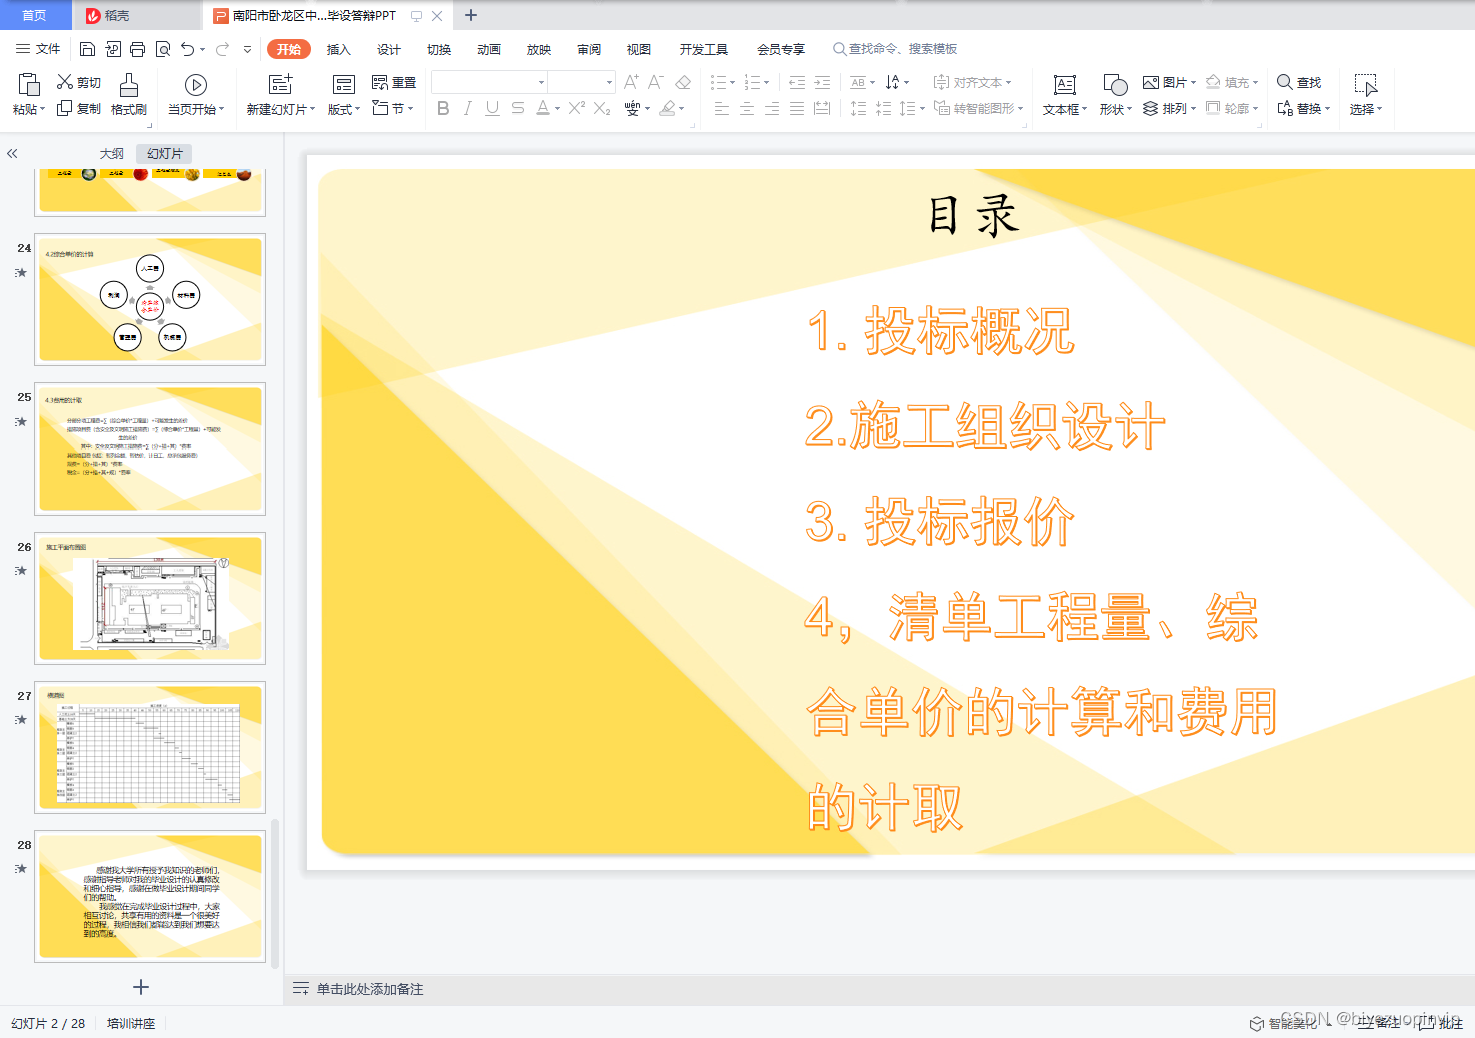Toggle Center paragraph alignment

tap(747, 108)
